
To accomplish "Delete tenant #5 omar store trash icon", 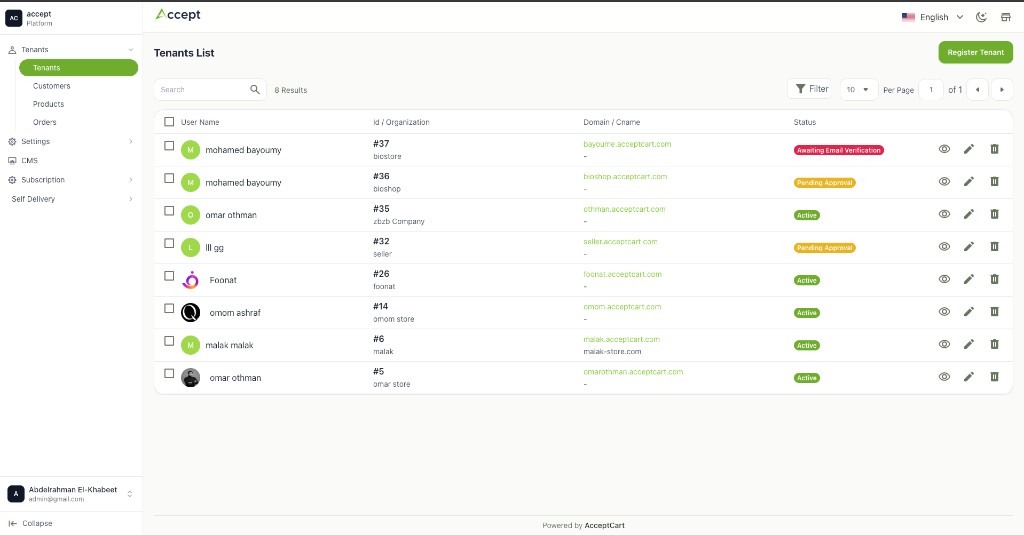I will point(995,377).
